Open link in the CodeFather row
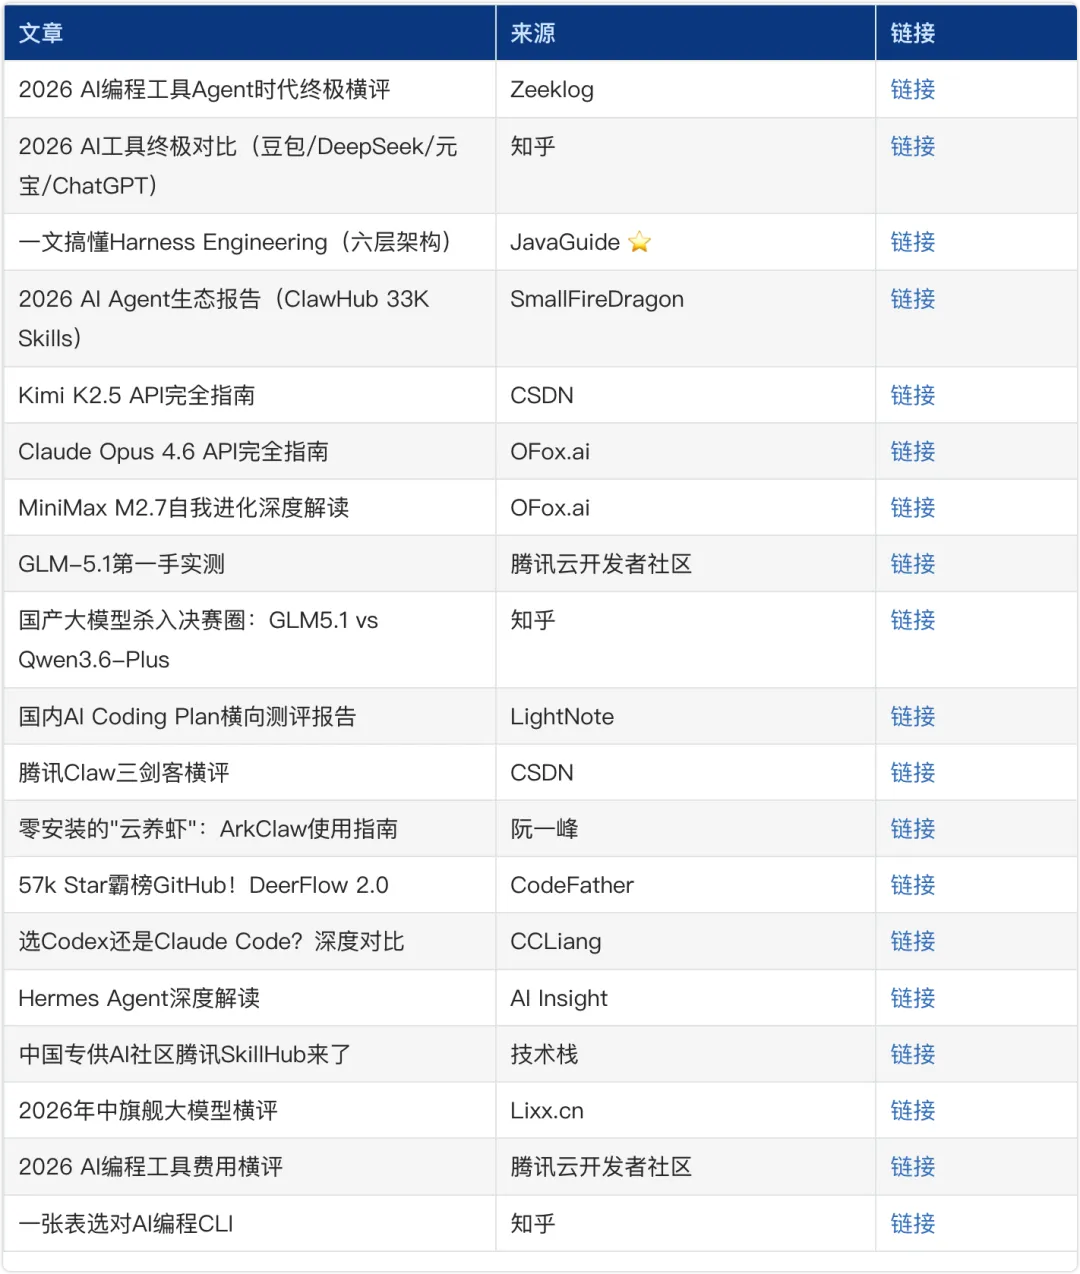 click(x=912, y=886)
